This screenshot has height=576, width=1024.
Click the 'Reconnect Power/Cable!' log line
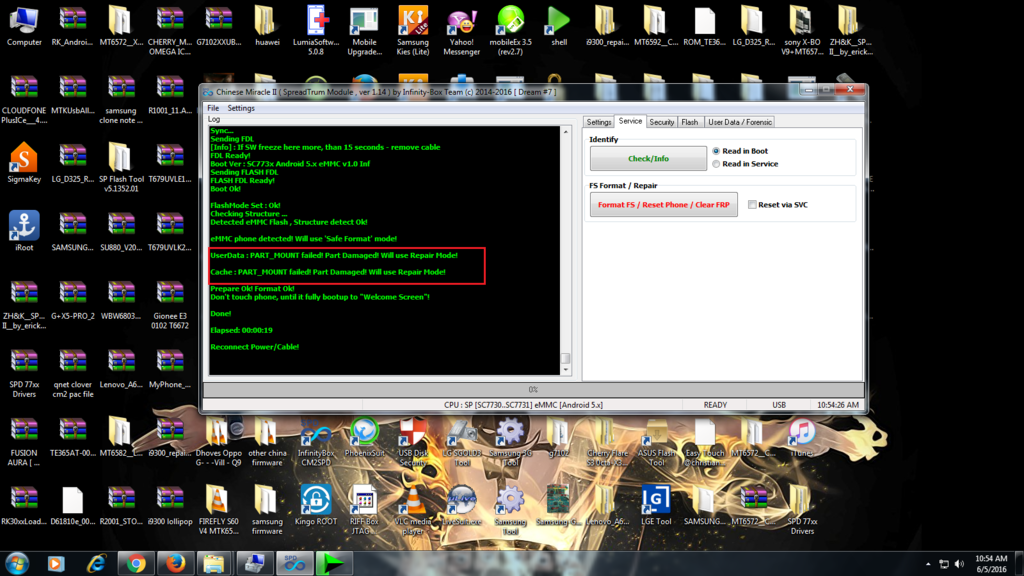255,347
